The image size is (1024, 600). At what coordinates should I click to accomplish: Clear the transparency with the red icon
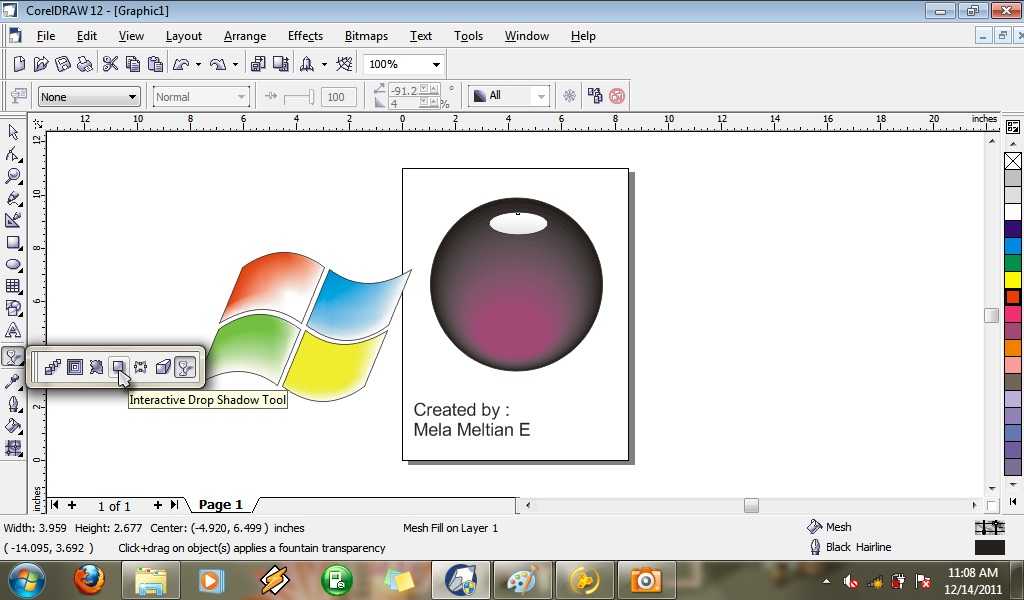click(x=616, y=97)
